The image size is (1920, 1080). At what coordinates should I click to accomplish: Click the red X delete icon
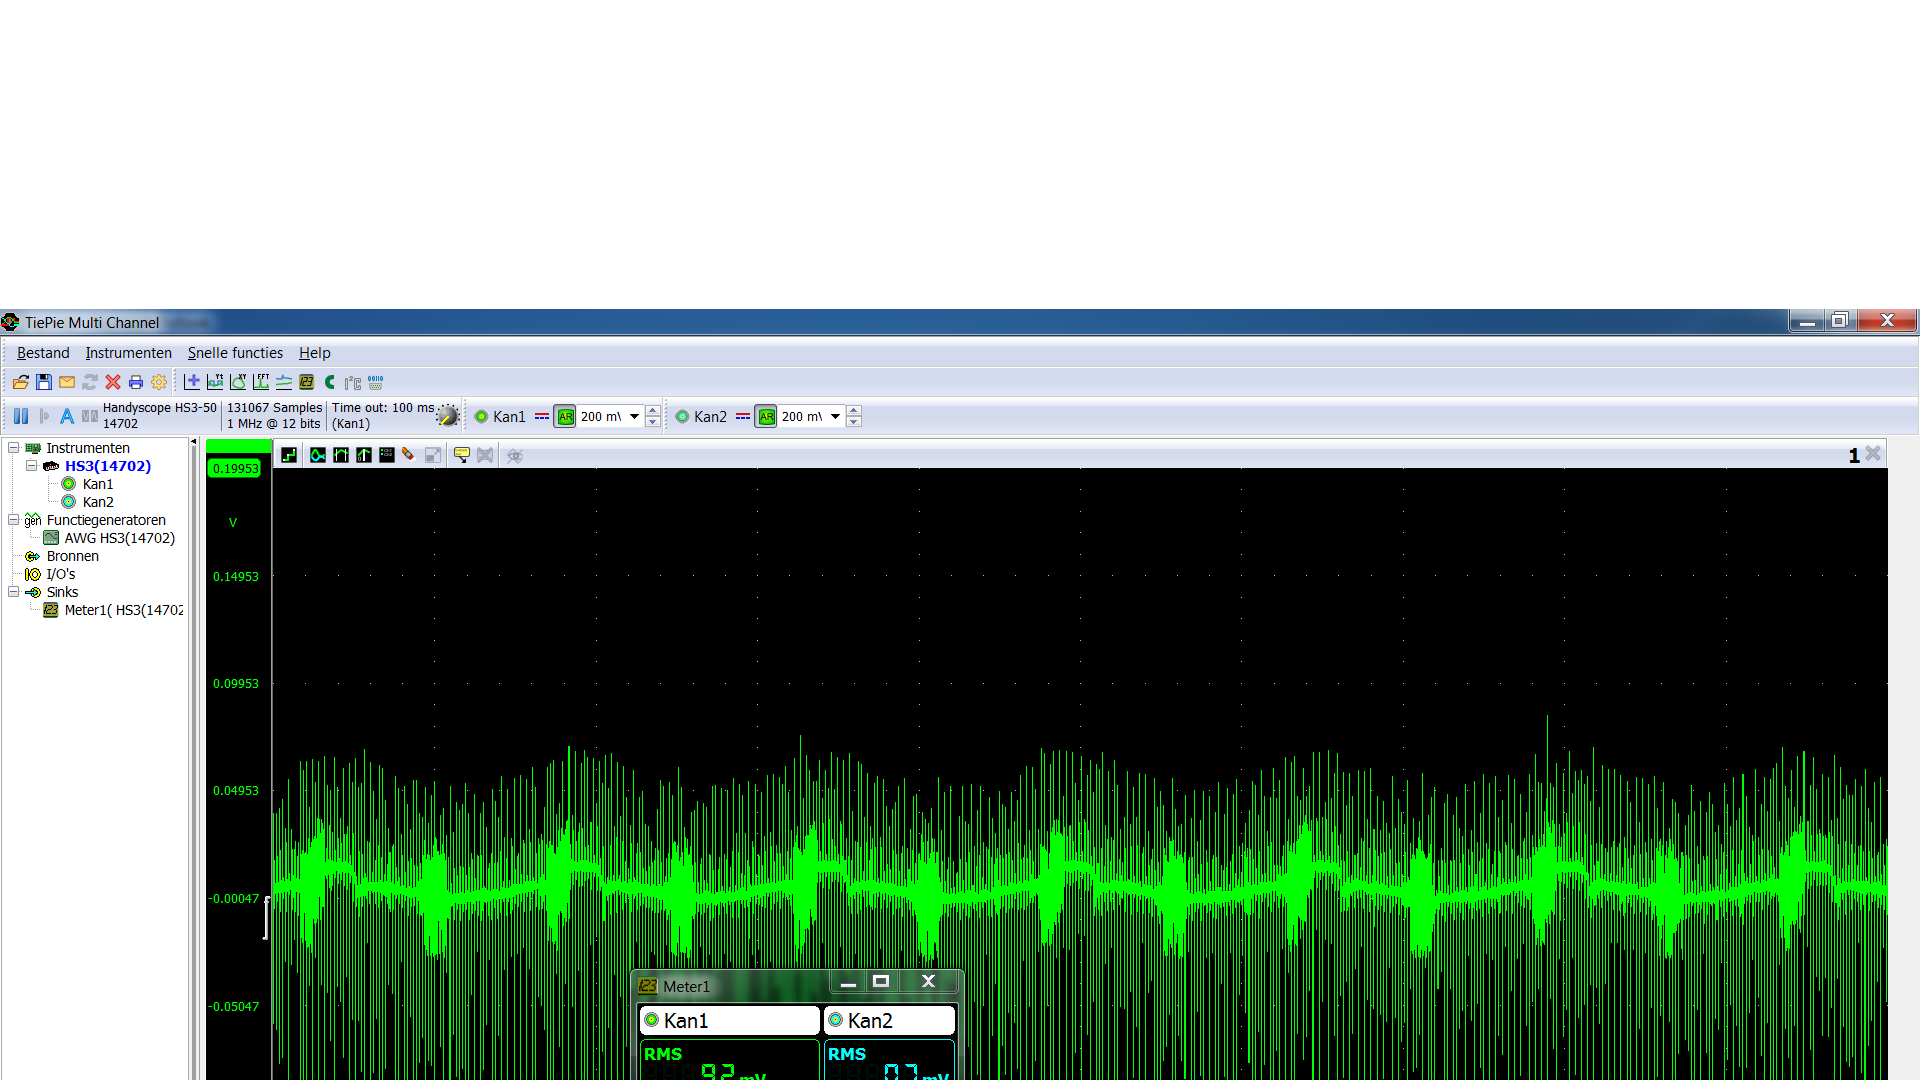coord(113,382)
